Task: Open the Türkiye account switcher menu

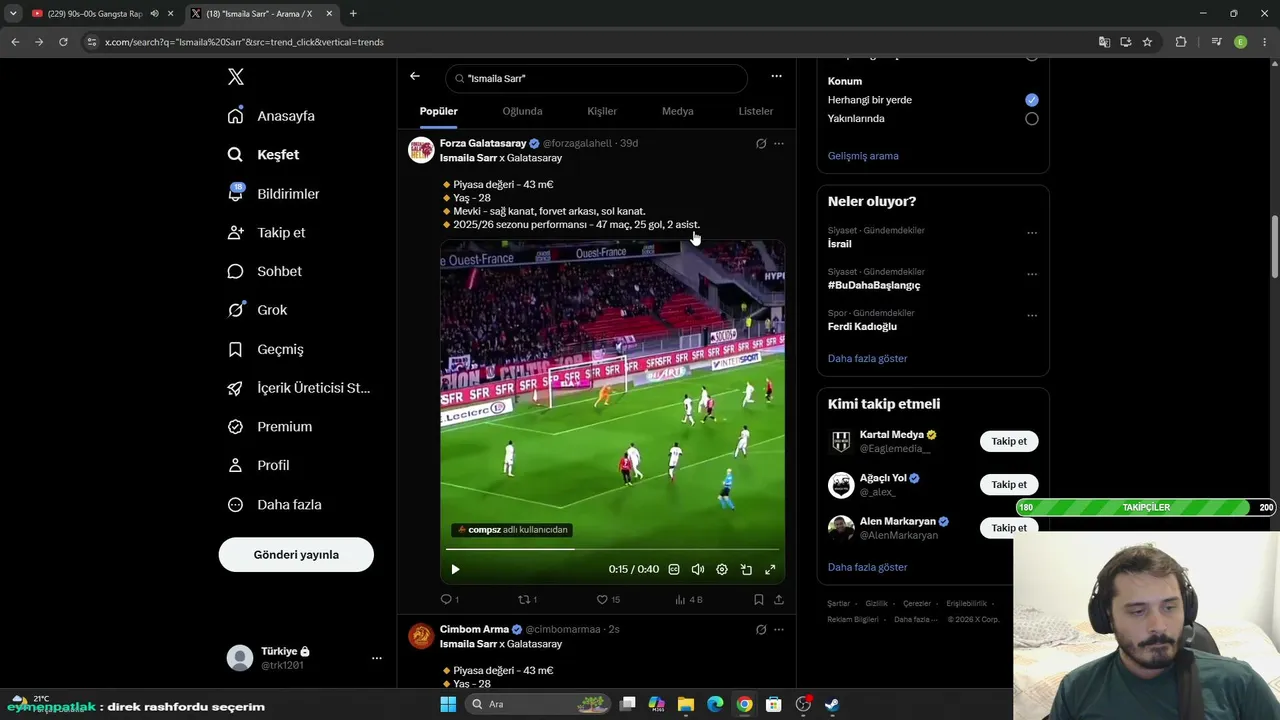Action: tap(306, 657)
